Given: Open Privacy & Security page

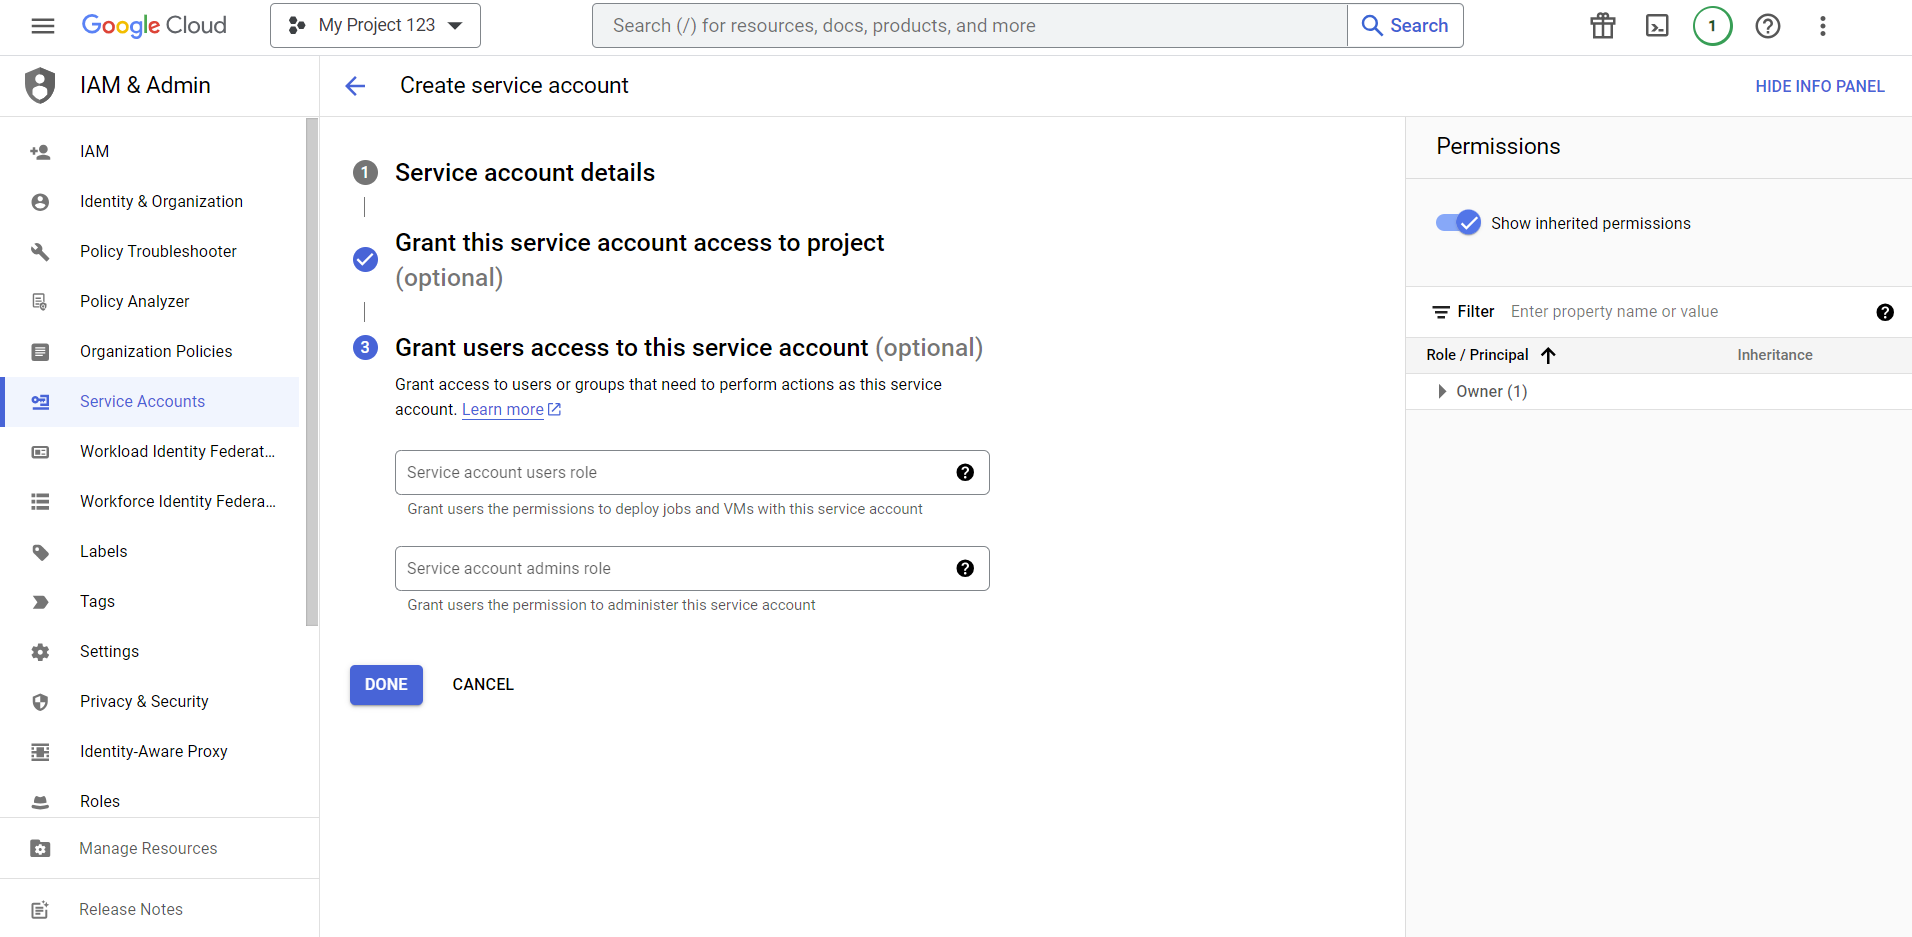Looking at the screenshot, I should click(144, 702).
